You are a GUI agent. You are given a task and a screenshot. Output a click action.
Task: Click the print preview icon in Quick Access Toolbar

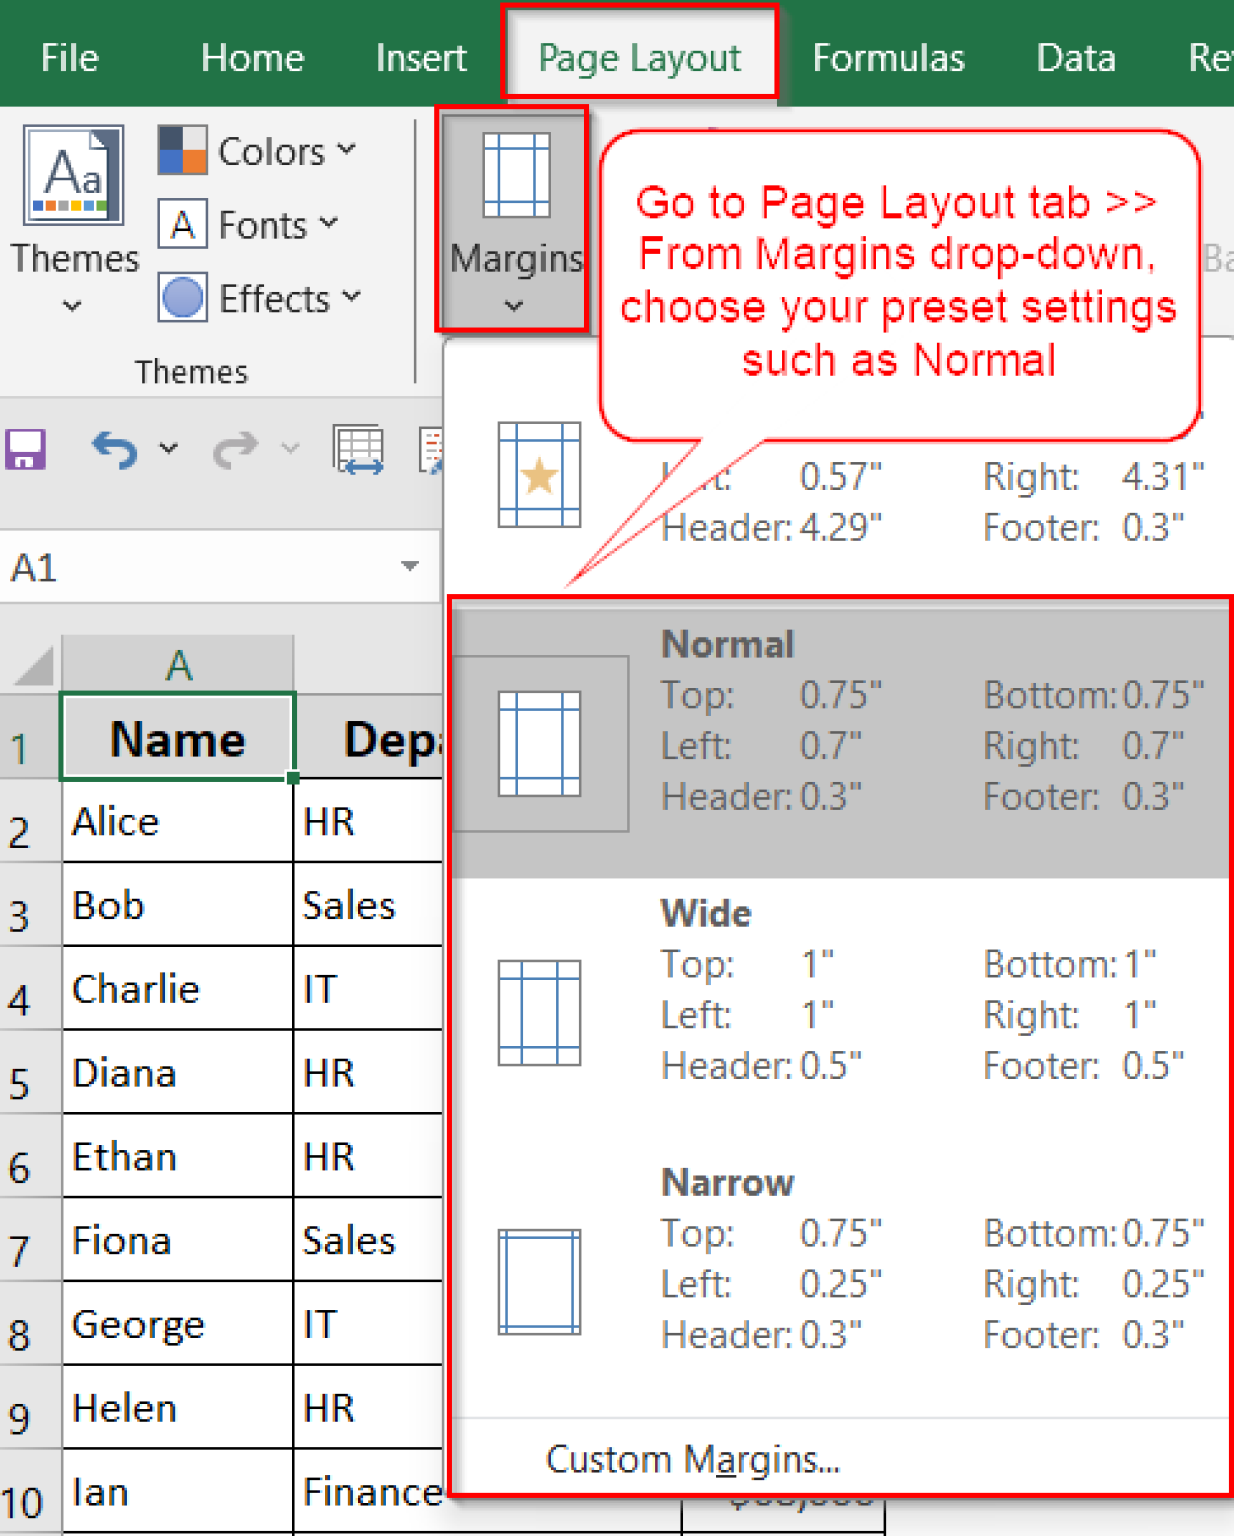pos(432,449)
